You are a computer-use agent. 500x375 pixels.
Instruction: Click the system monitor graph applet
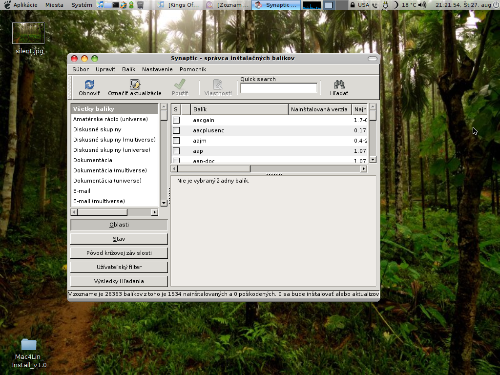click(312, 5)
